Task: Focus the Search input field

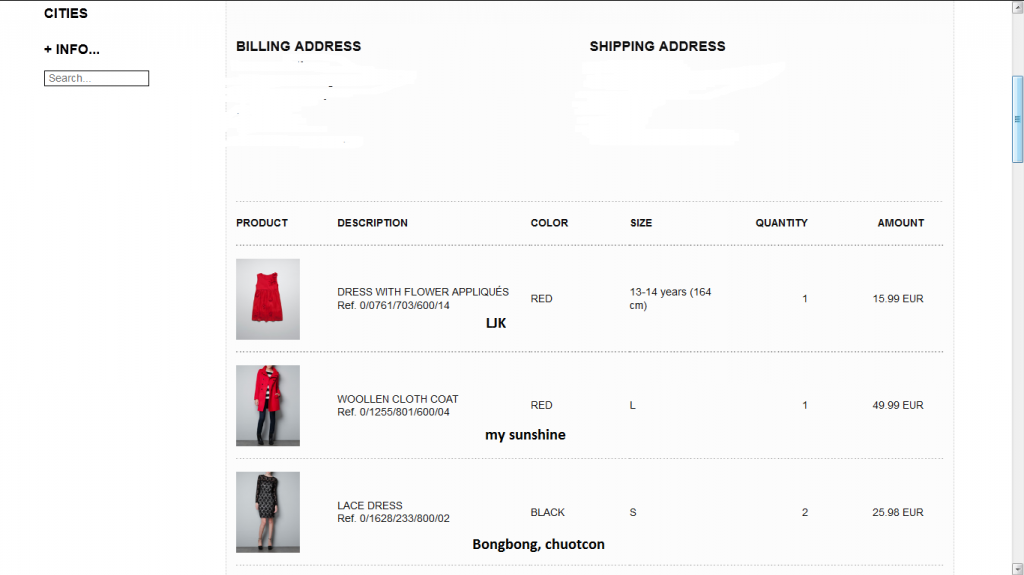Action: pyautogui.click(x=96, y=78)
